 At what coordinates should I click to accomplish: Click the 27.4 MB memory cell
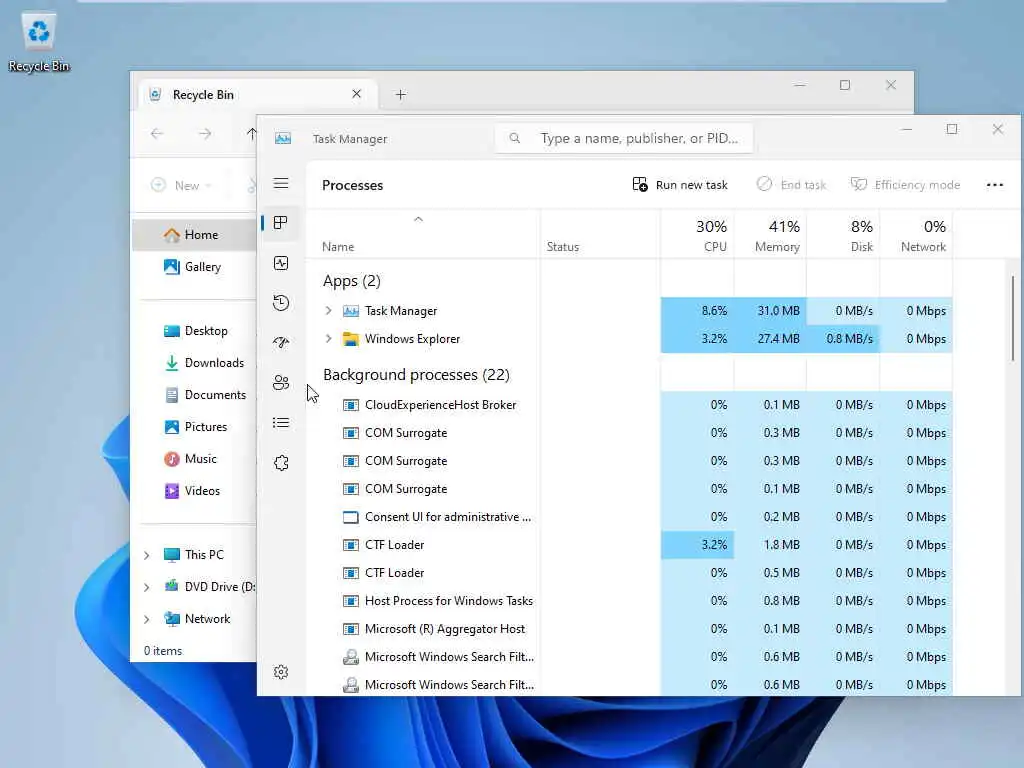coord(771,339)
